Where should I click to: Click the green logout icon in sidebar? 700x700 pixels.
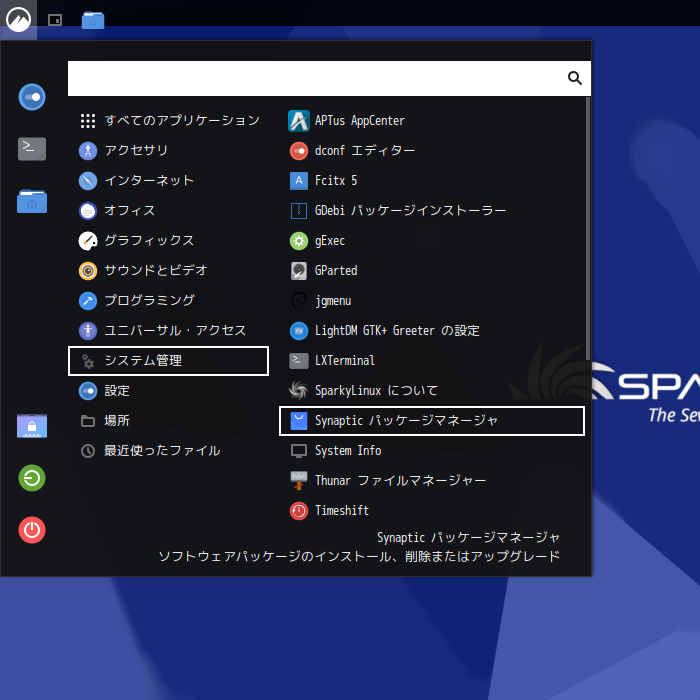point(32,478)
